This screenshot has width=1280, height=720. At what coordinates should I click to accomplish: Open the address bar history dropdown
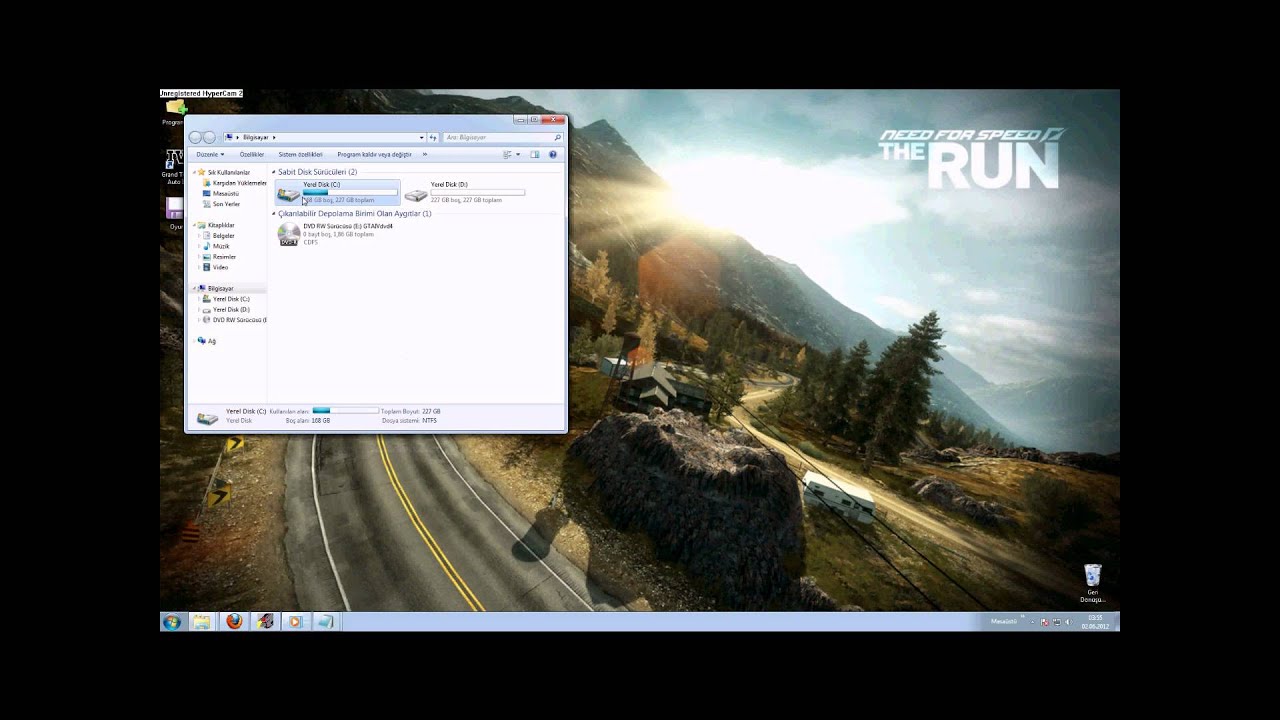click(422, 137)
